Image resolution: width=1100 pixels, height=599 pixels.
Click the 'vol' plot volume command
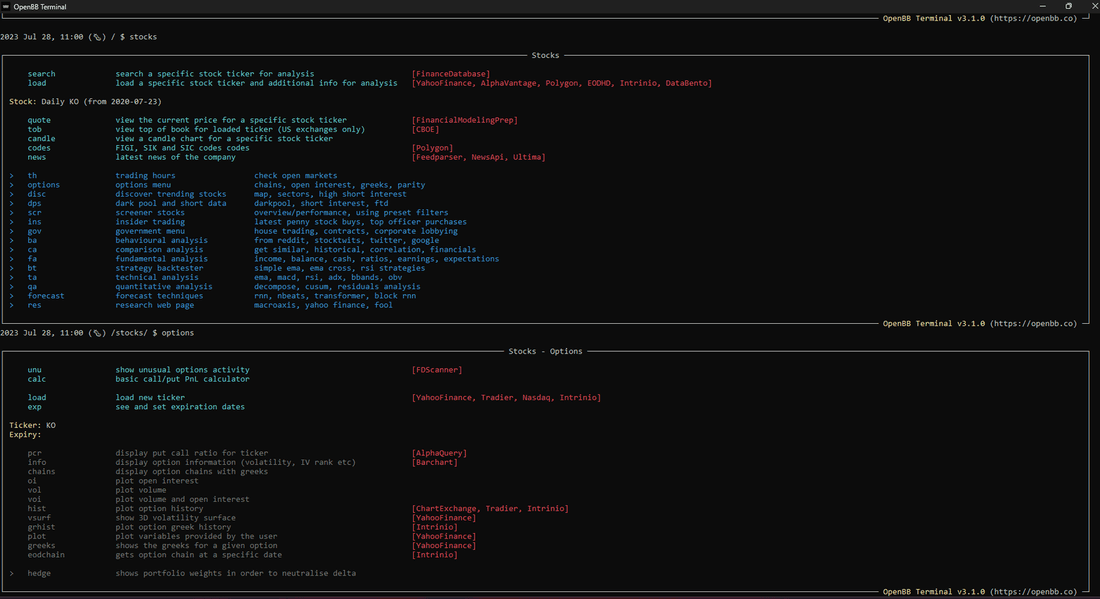click(x=34, y=490)
